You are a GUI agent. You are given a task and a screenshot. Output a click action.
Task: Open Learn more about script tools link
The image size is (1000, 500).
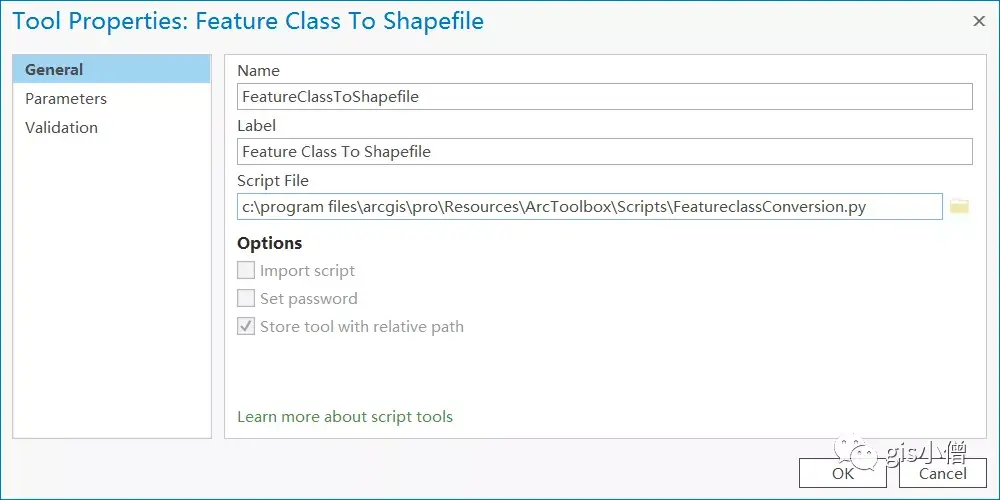coord(345,416)
